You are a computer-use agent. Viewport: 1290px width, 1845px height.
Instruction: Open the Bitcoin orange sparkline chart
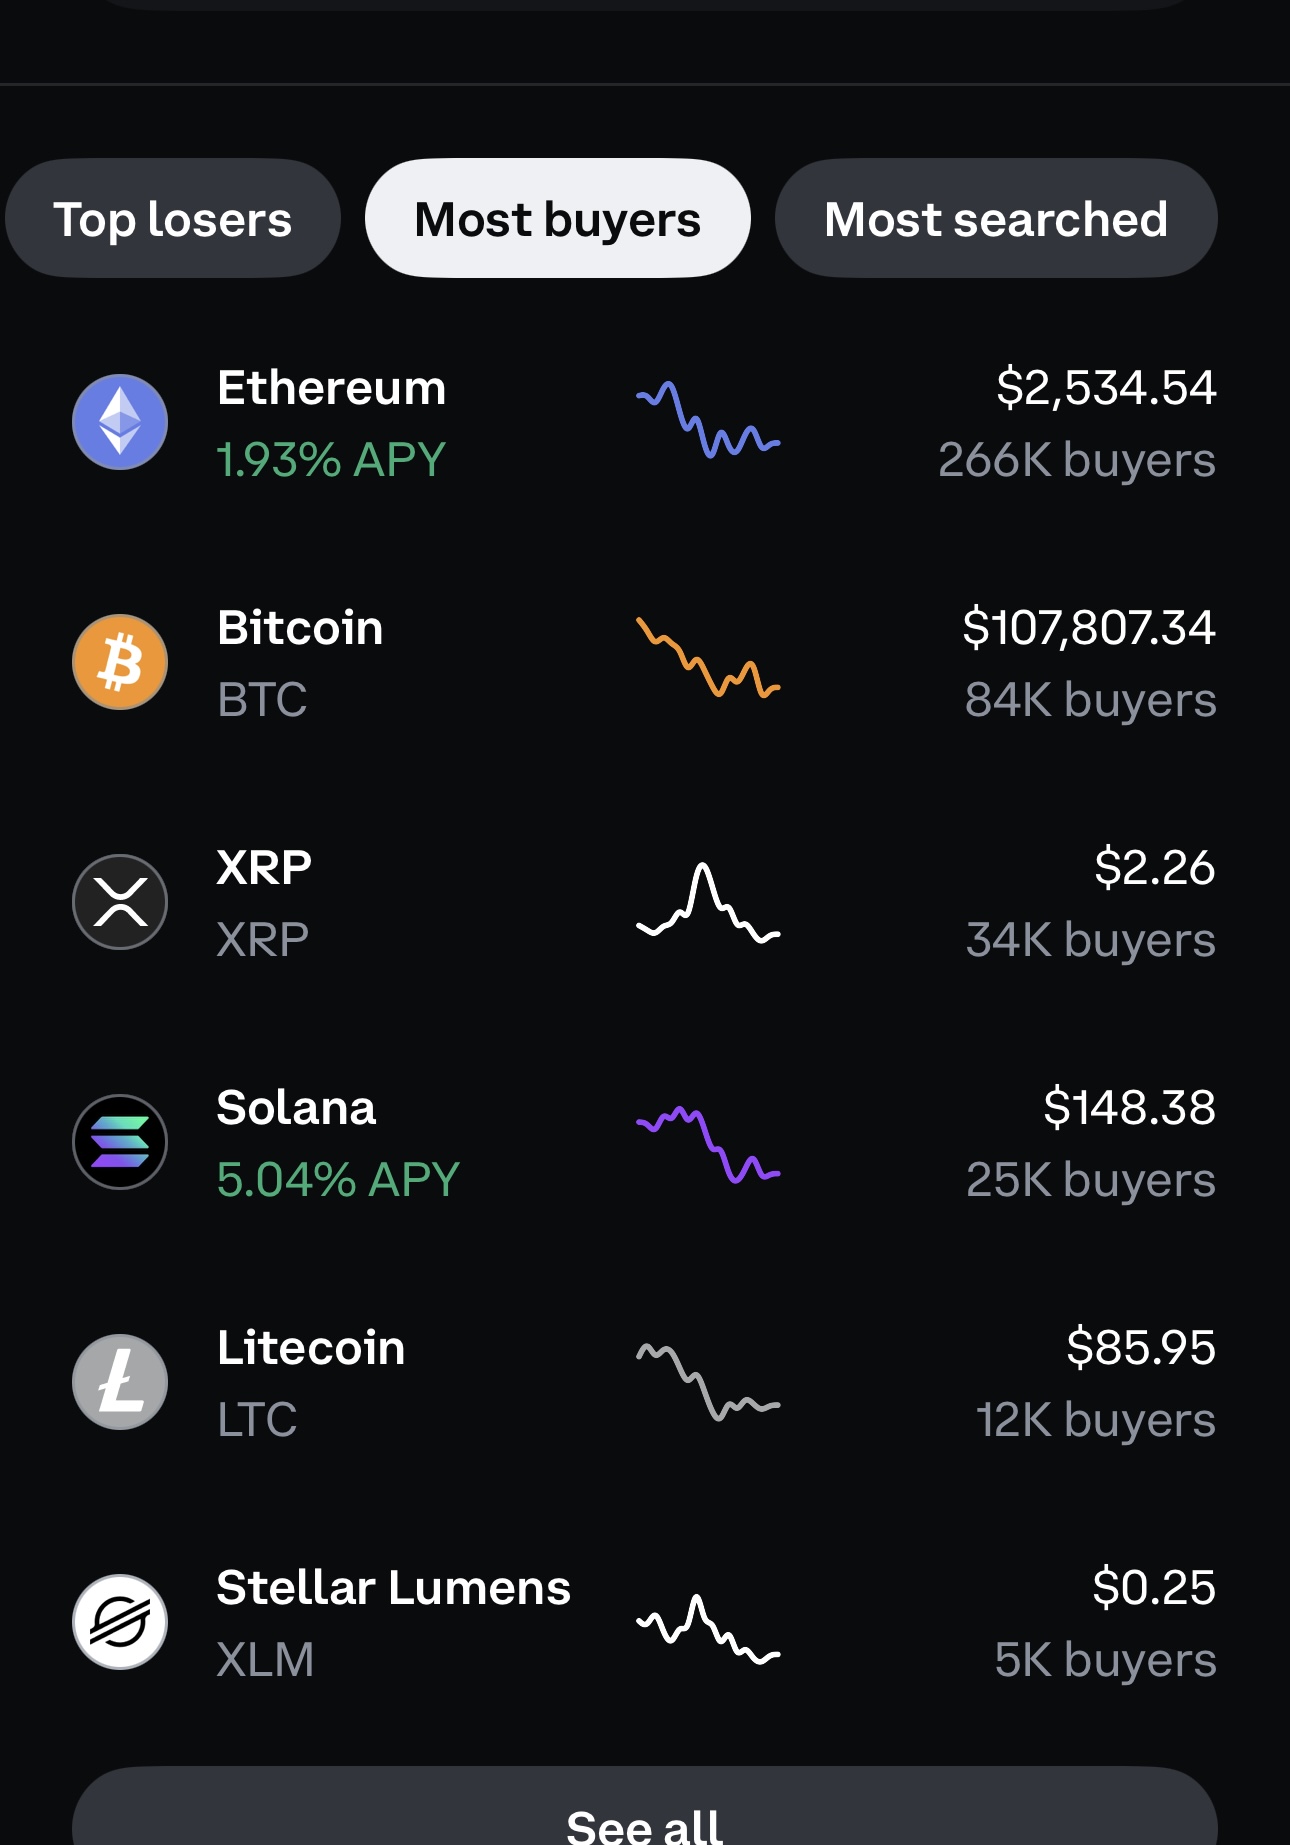coord(708,658)
